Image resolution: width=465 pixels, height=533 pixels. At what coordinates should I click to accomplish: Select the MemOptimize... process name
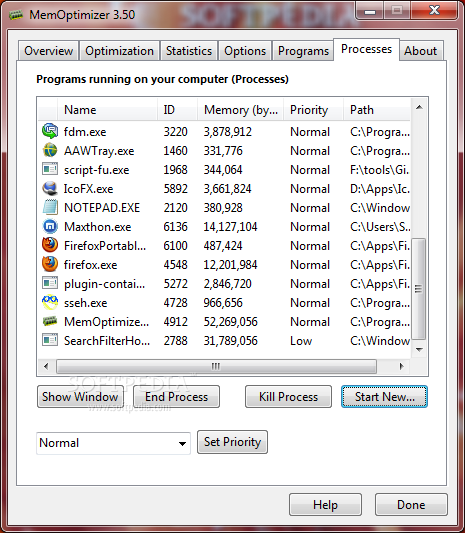[x=106, y=322]
